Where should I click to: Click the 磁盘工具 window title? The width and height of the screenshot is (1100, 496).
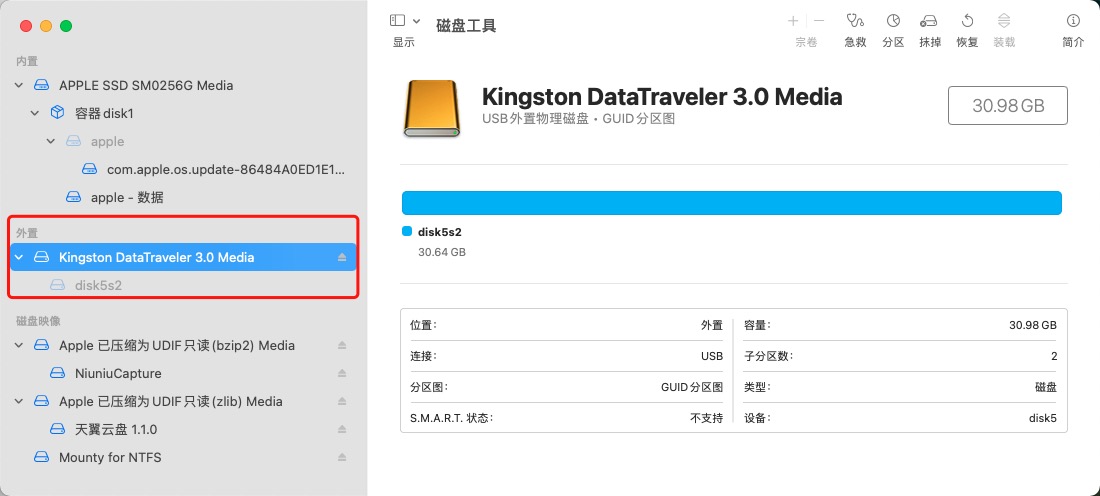(466, 26)
